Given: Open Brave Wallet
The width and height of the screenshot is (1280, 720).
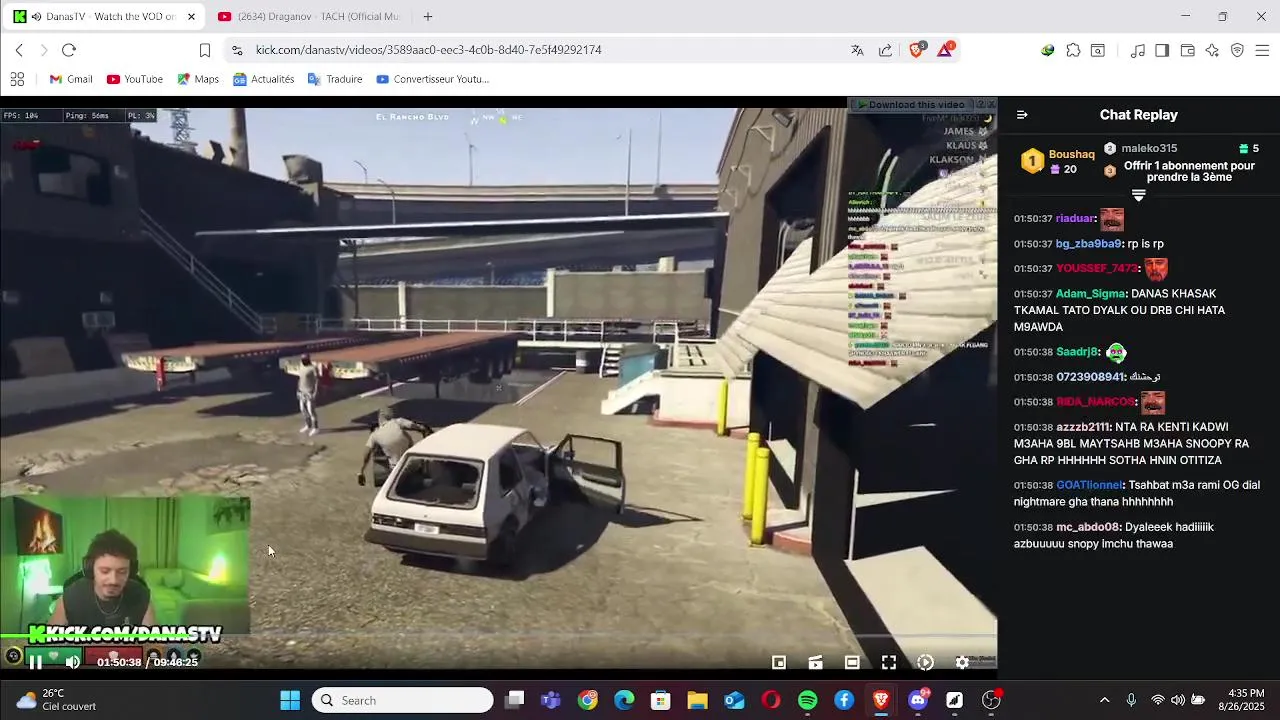Looking at the screenshot, I should coord(1187,50).
